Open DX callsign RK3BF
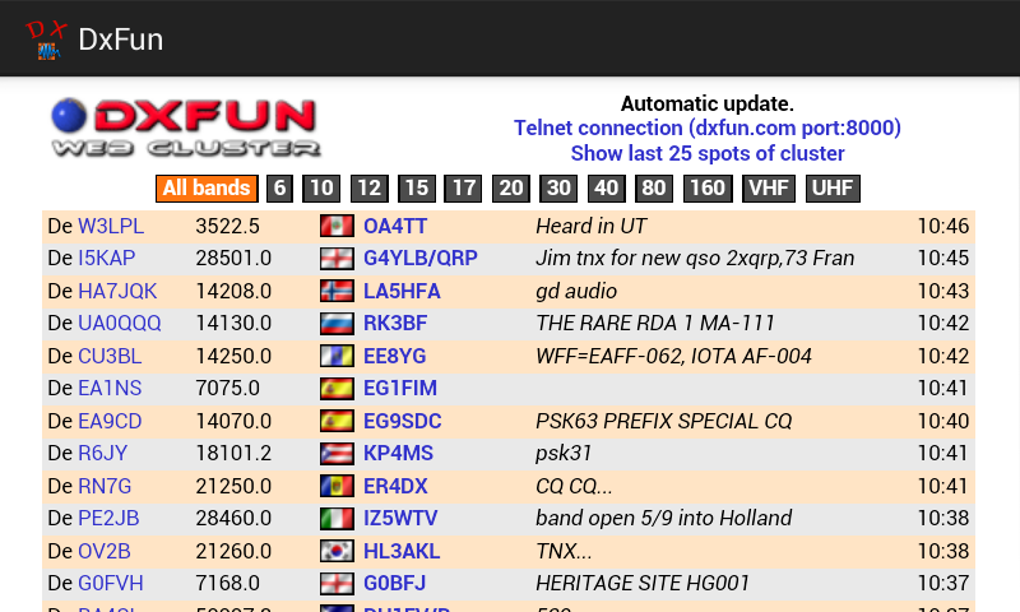The width and height of the screenshot is (1020, 612). tap(395, 323)
